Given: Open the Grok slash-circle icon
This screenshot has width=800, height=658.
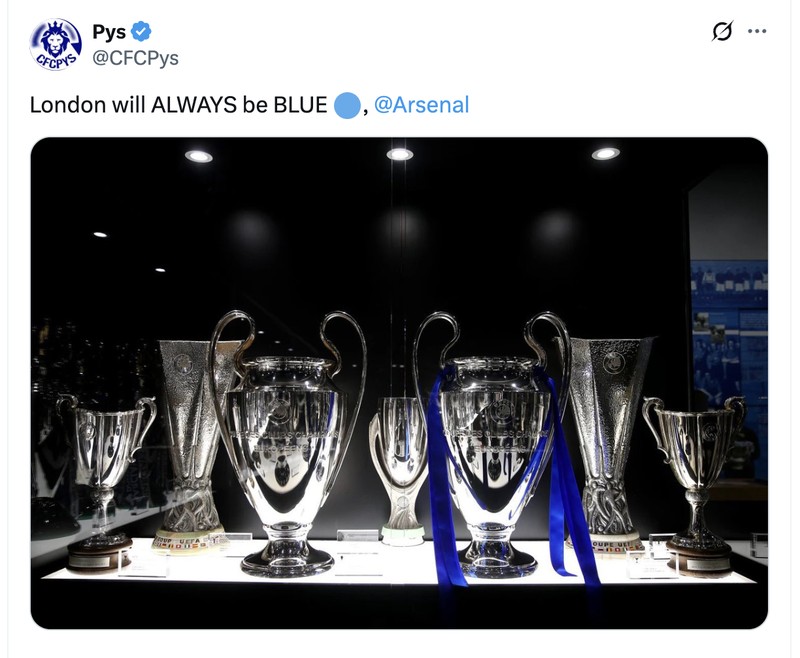Looking at the screenshot, I should tap(722, 31).
